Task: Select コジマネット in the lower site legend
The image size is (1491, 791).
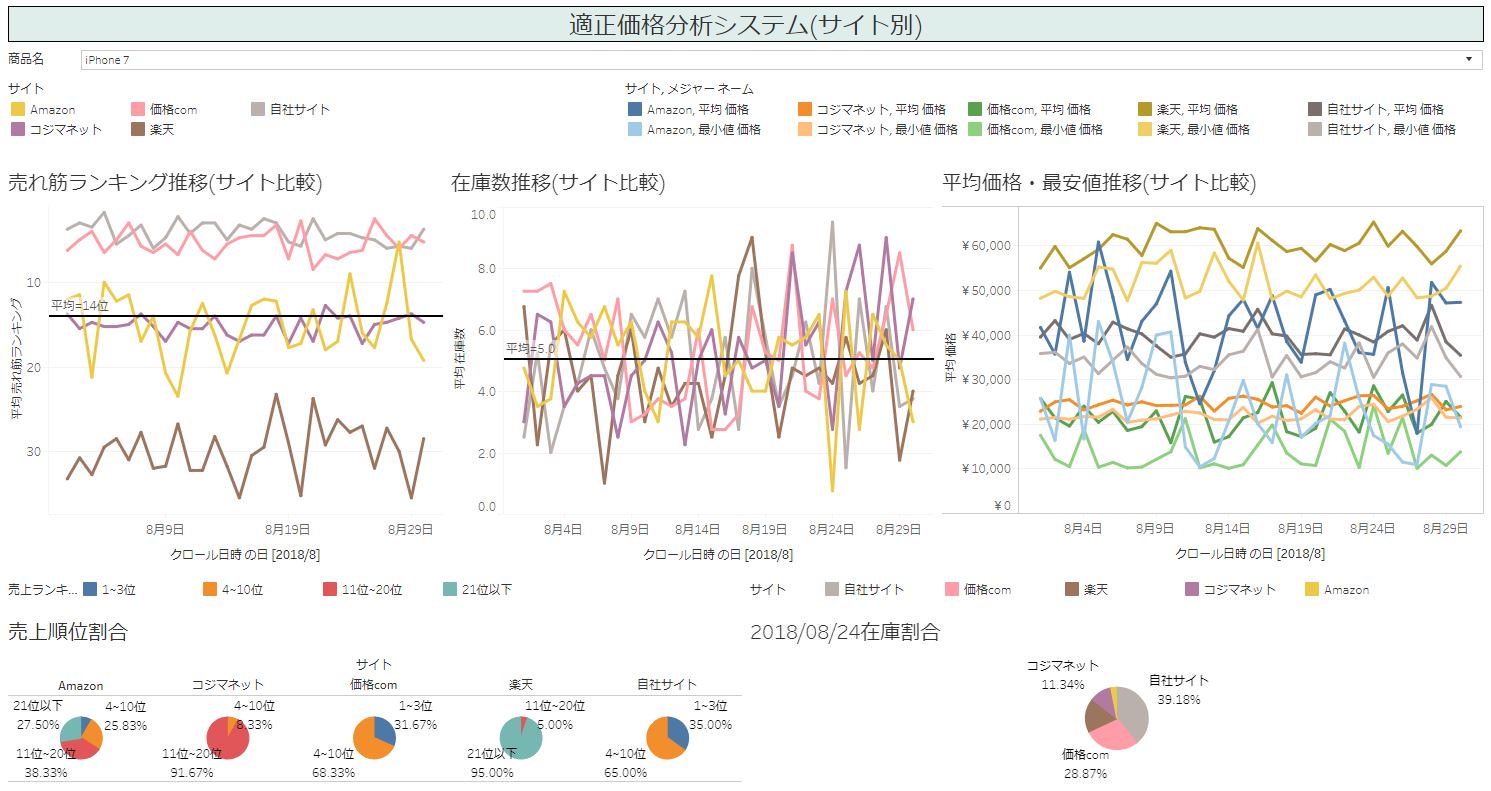Action: tap(1231, 589)
